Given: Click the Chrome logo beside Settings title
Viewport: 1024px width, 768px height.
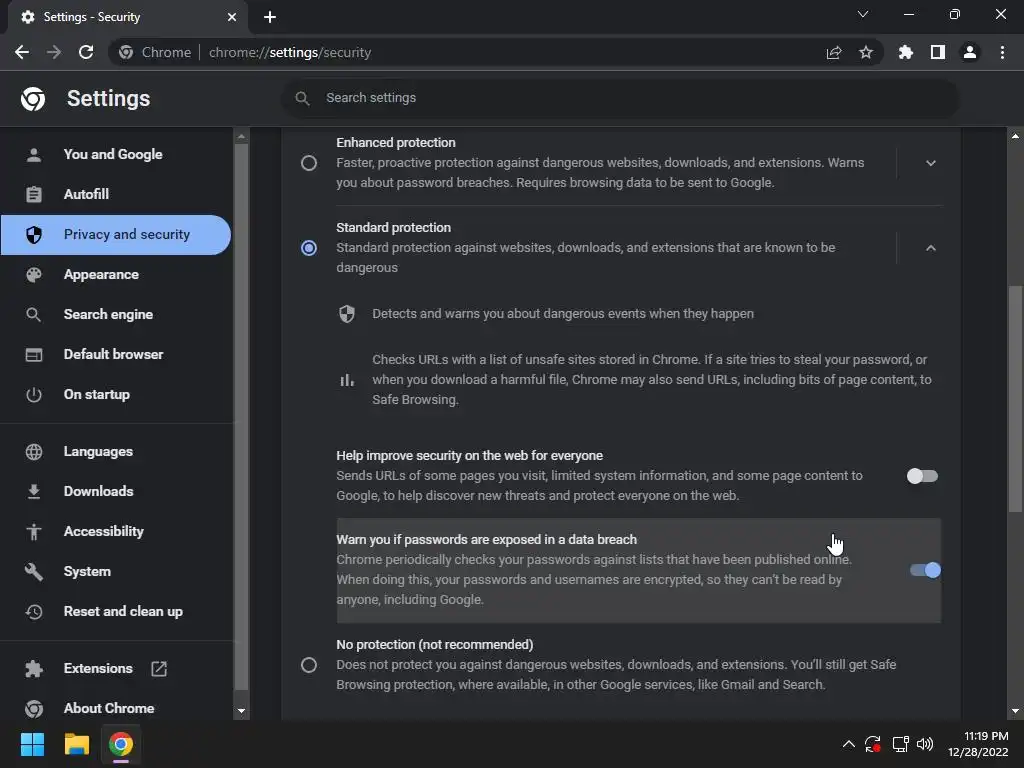Looking at the screenshot, I should (x=33, y=99).
